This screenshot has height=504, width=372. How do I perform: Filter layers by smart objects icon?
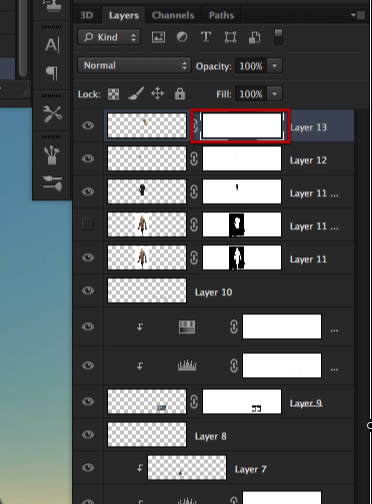coord(254,37)
